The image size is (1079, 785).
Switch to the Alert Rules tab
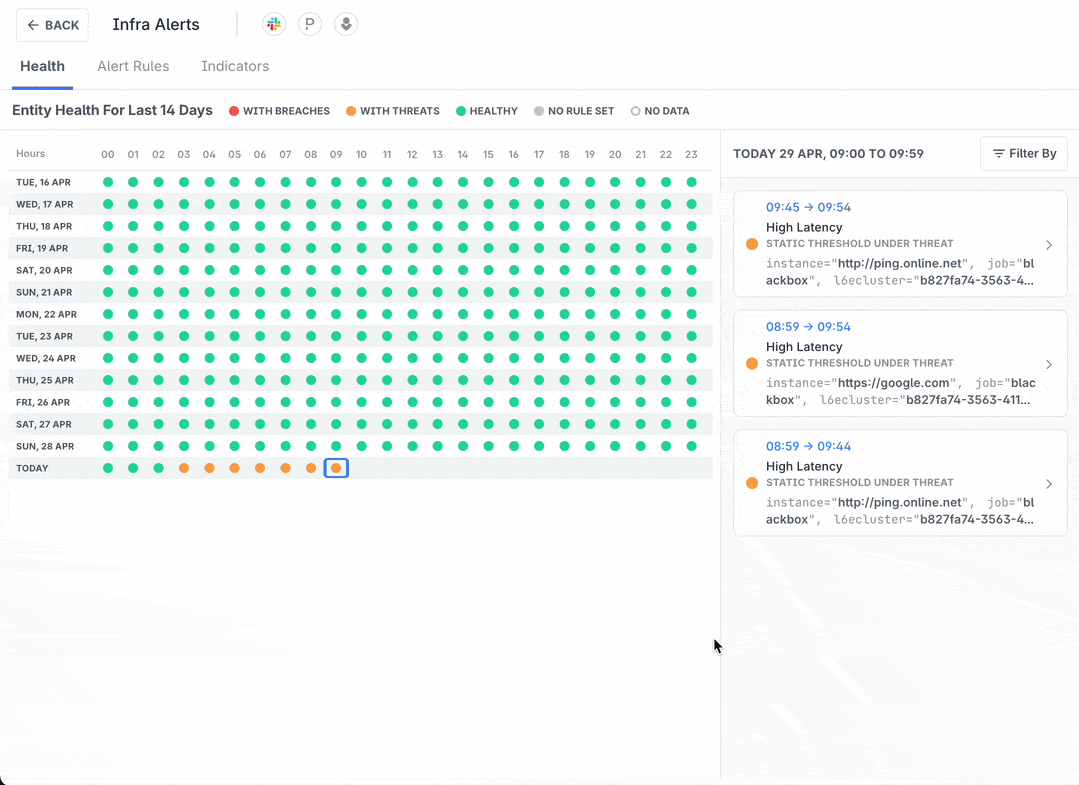click(133, 67)
